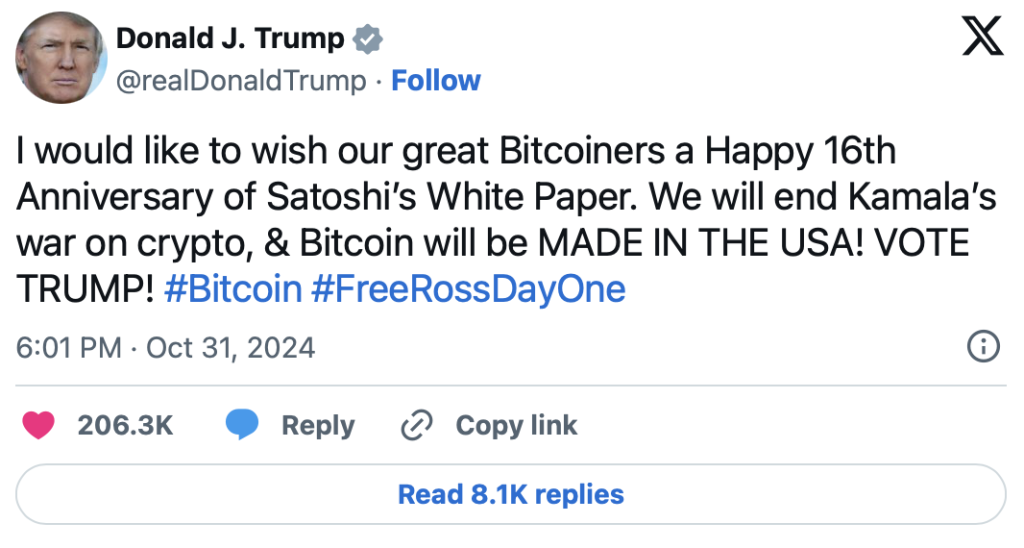Open the #Bitcoin hashtag
The image size is (1024, 548).
click(x=231, y=290)
